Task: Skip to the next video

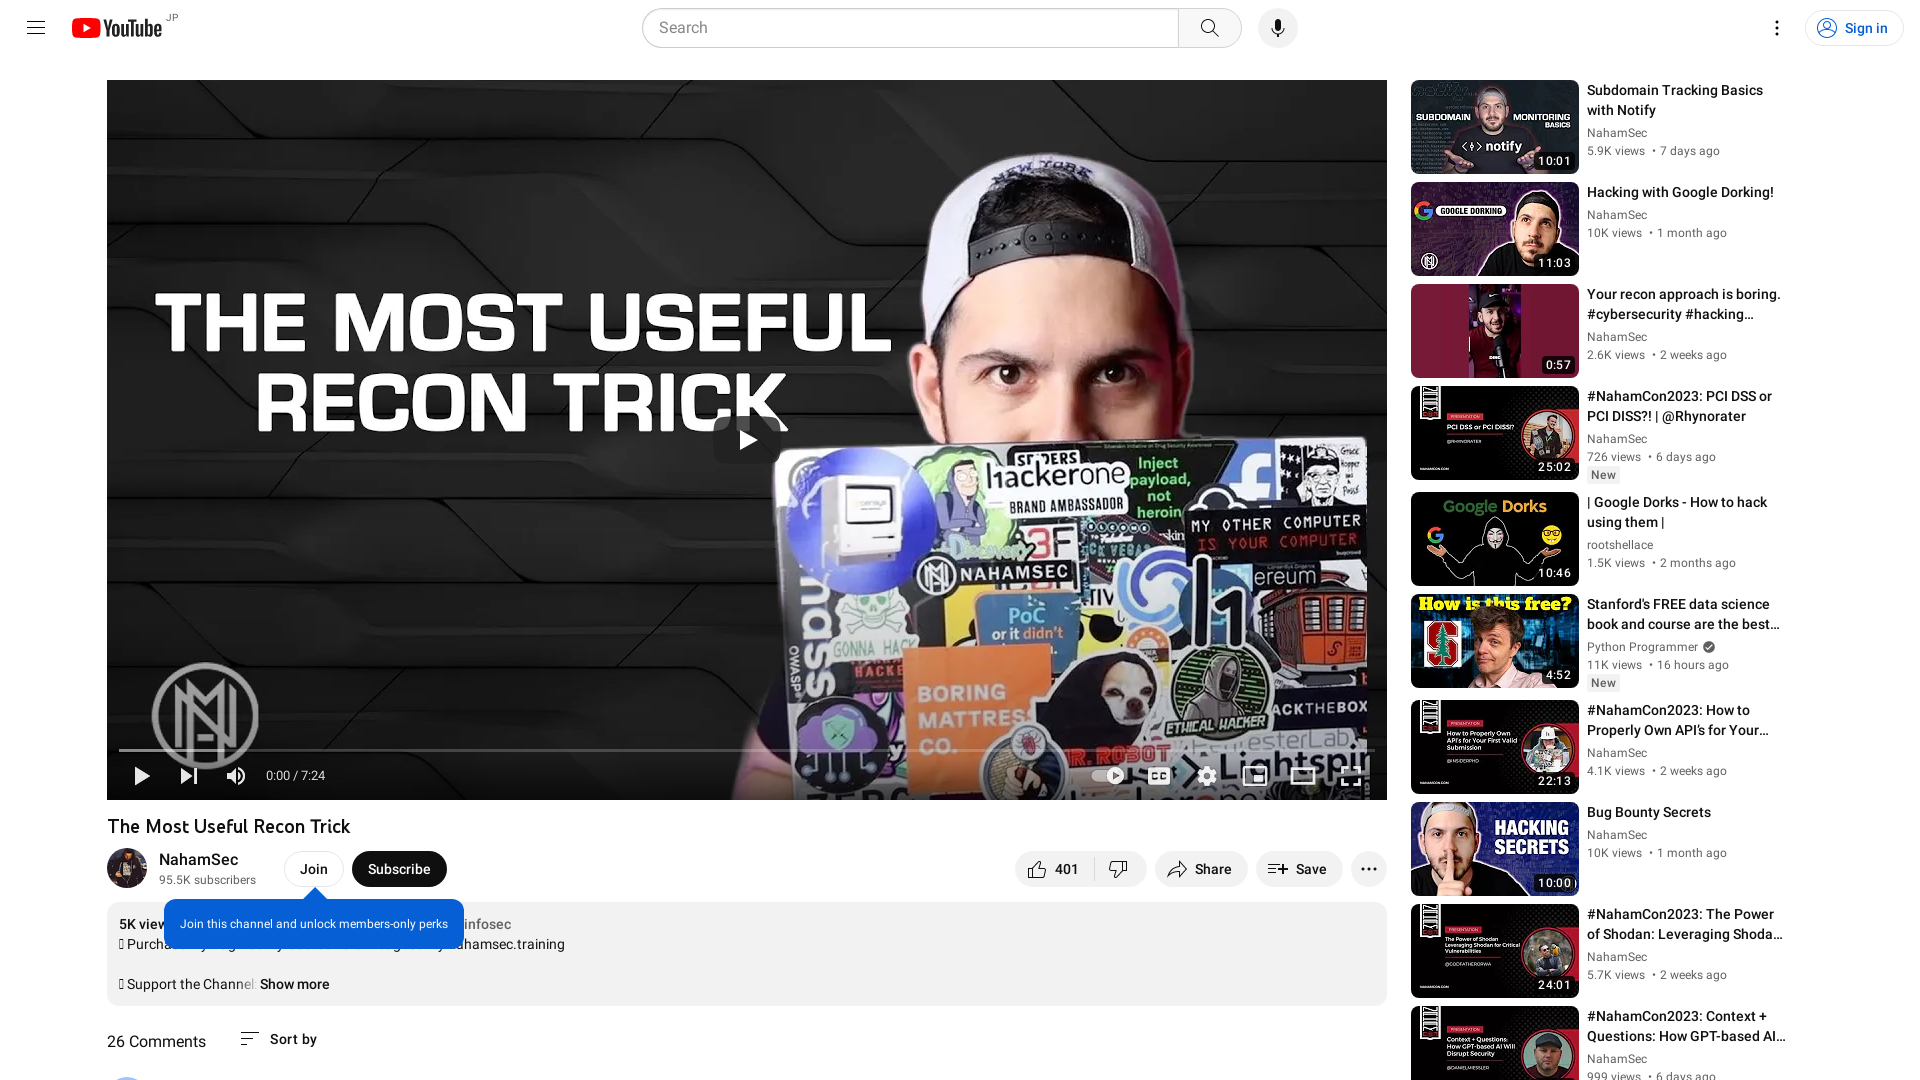Action: click(188, 776)
